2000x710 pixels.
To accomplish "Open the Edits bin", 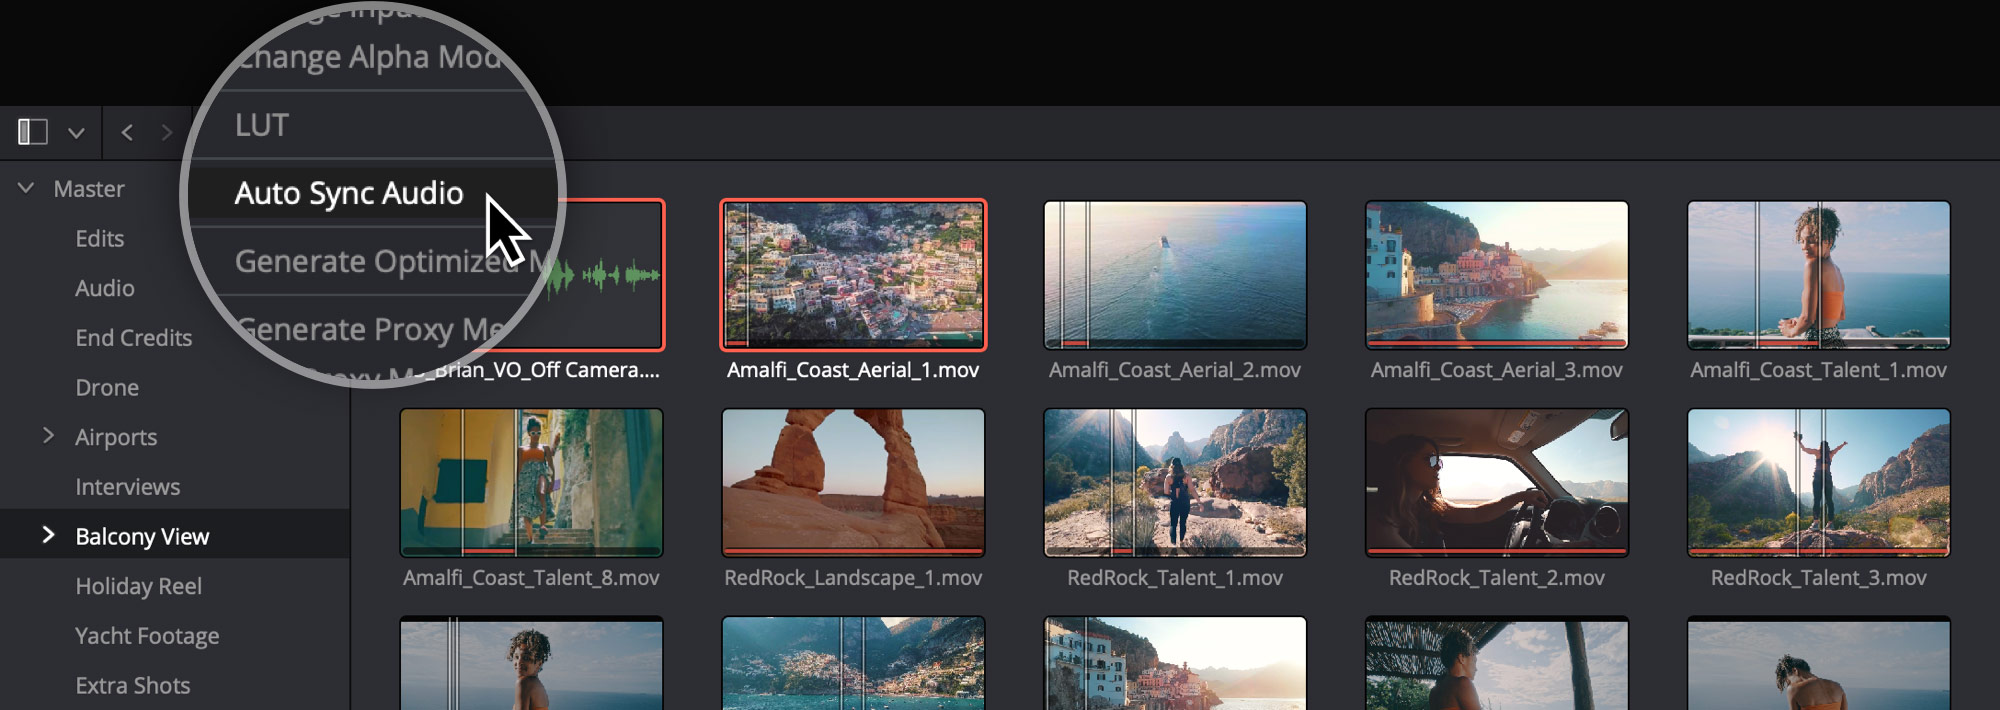I will (100, 239).
